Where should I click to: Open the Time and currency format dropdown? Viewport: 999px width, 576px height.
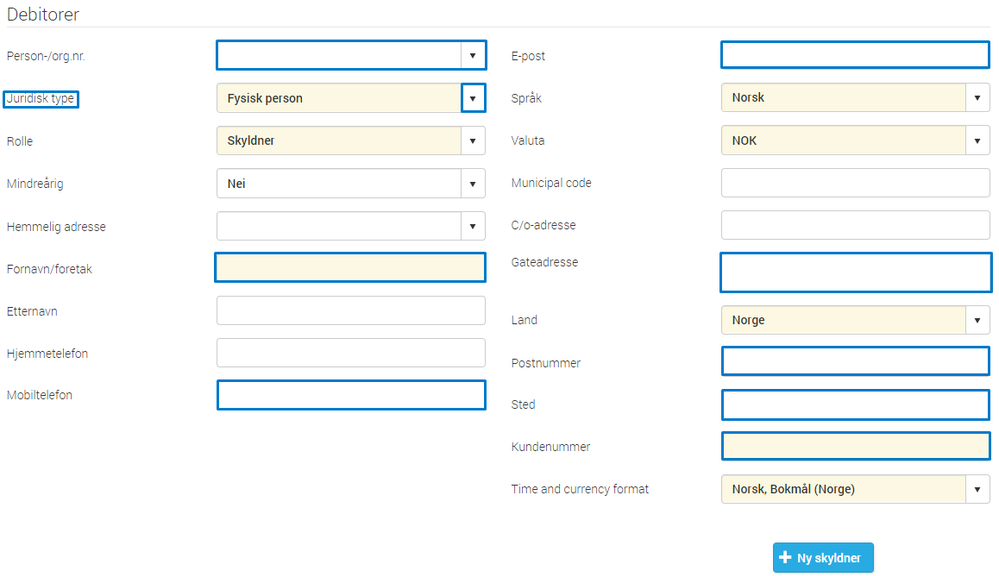[977, 489]
